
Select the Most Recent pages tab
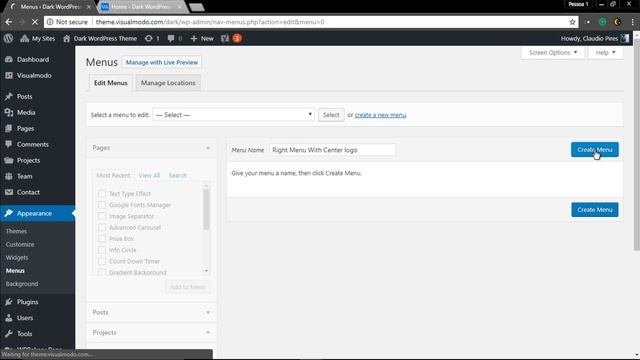[113, 176]
